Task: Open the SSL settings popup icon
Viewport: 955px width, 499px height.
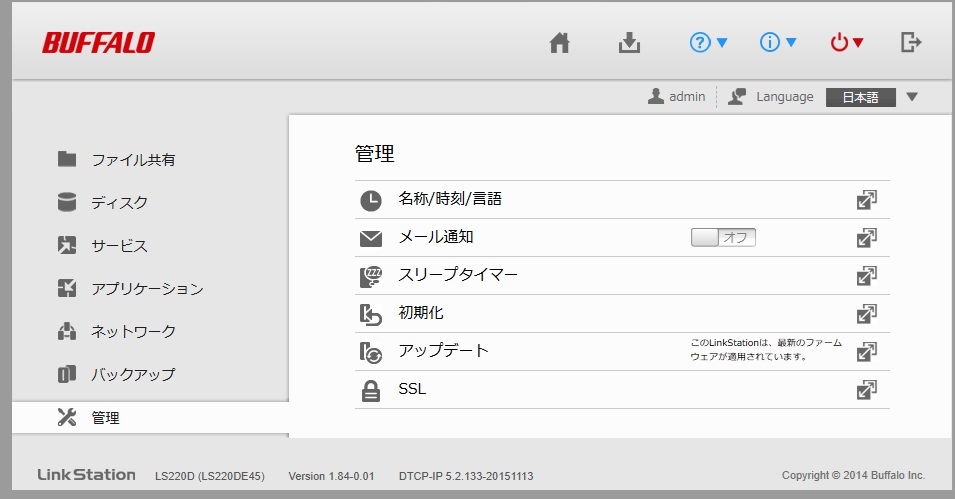Action: pyautogui.click(x=866, y=390)
